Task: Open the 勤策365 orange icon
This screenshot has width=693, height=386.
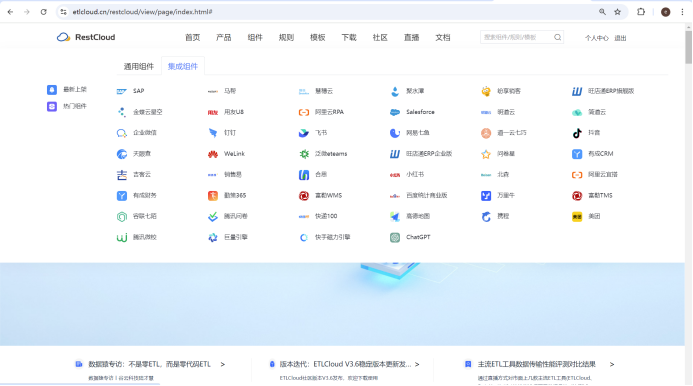Action: 213,195
